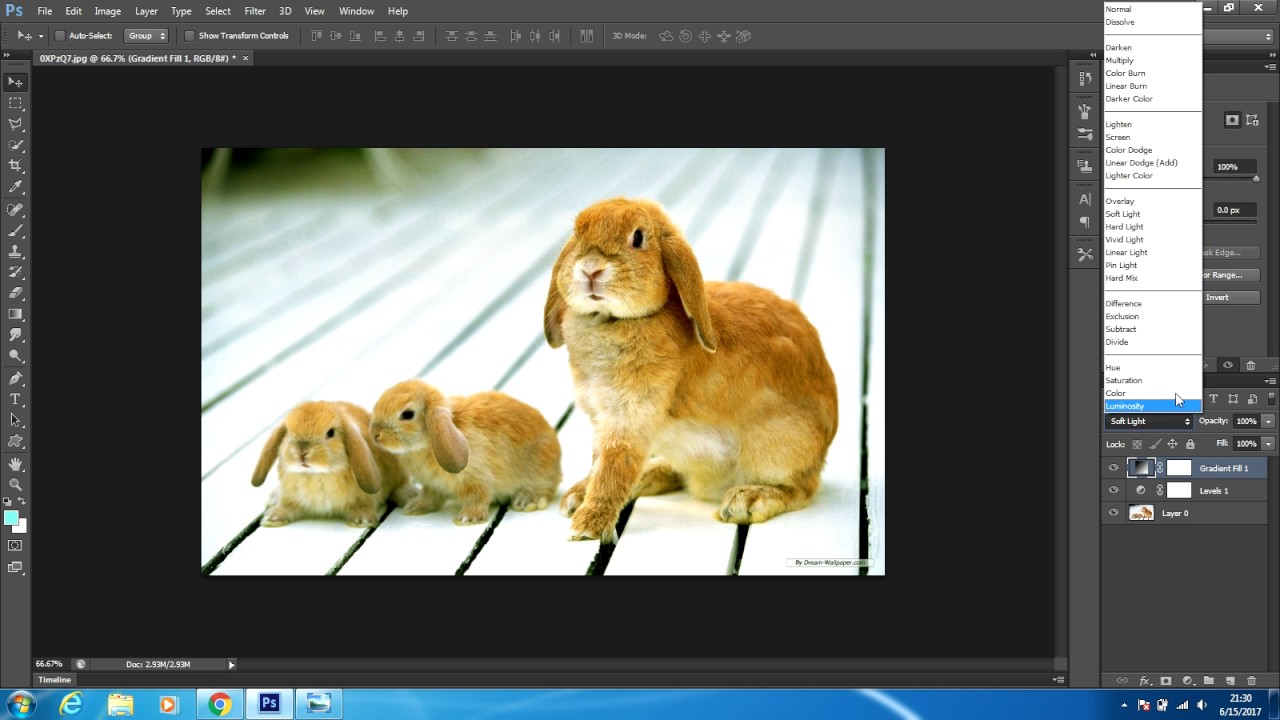
Task: Expand the layer Opacity dropdown arrow
Action: pos(1268,421)
